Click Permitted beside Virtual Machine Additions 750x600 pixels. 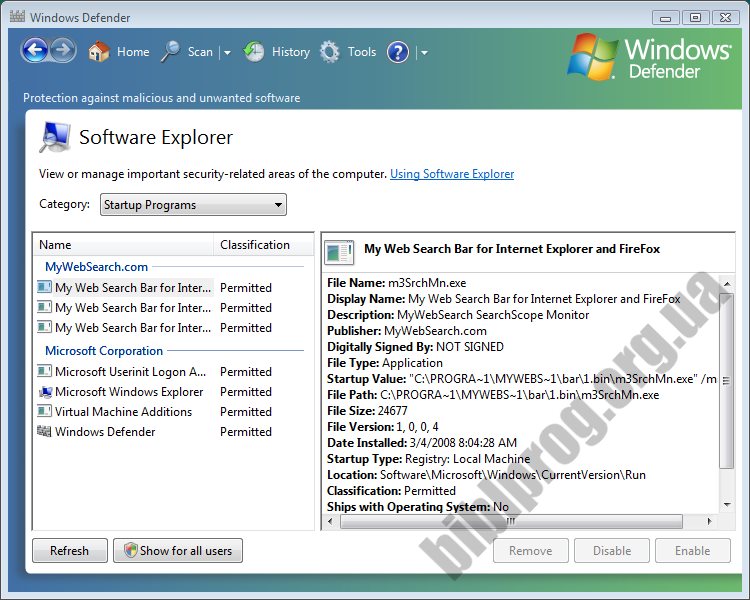(x=246, y=412)
